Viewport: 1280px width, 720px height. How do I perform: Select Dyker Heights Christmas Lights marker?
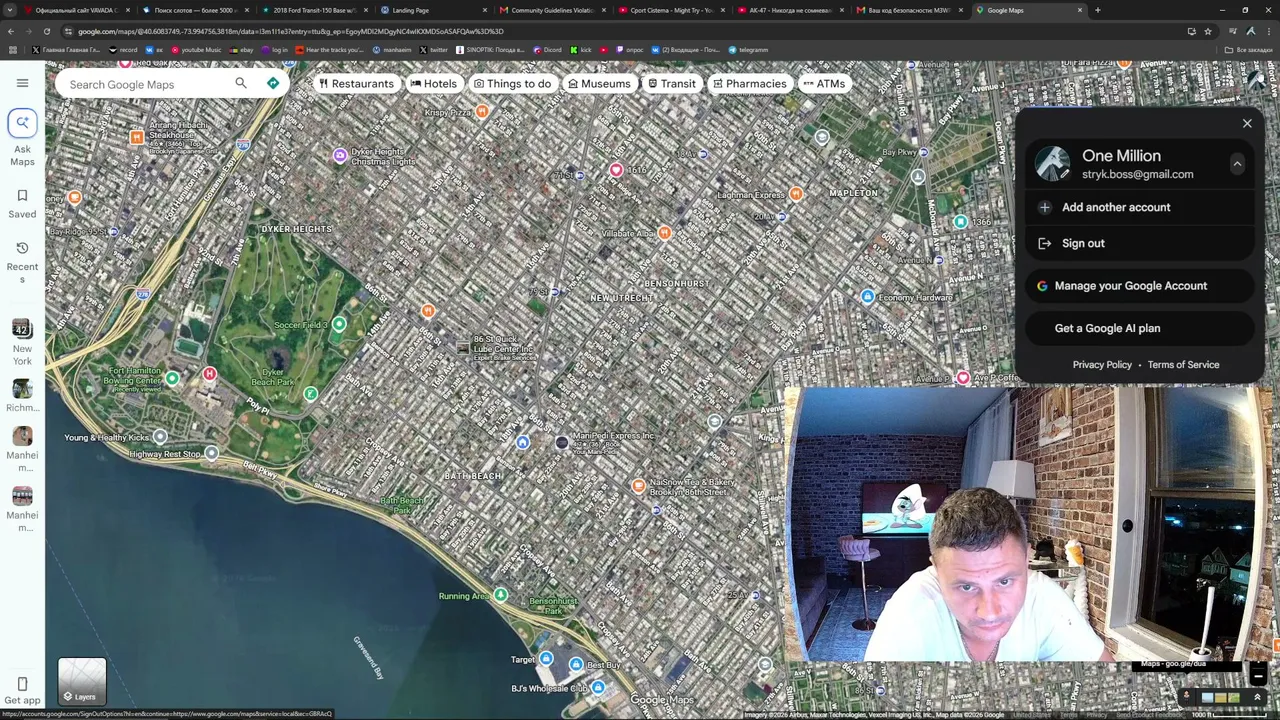pyautogui.click(x=340, y=155)
